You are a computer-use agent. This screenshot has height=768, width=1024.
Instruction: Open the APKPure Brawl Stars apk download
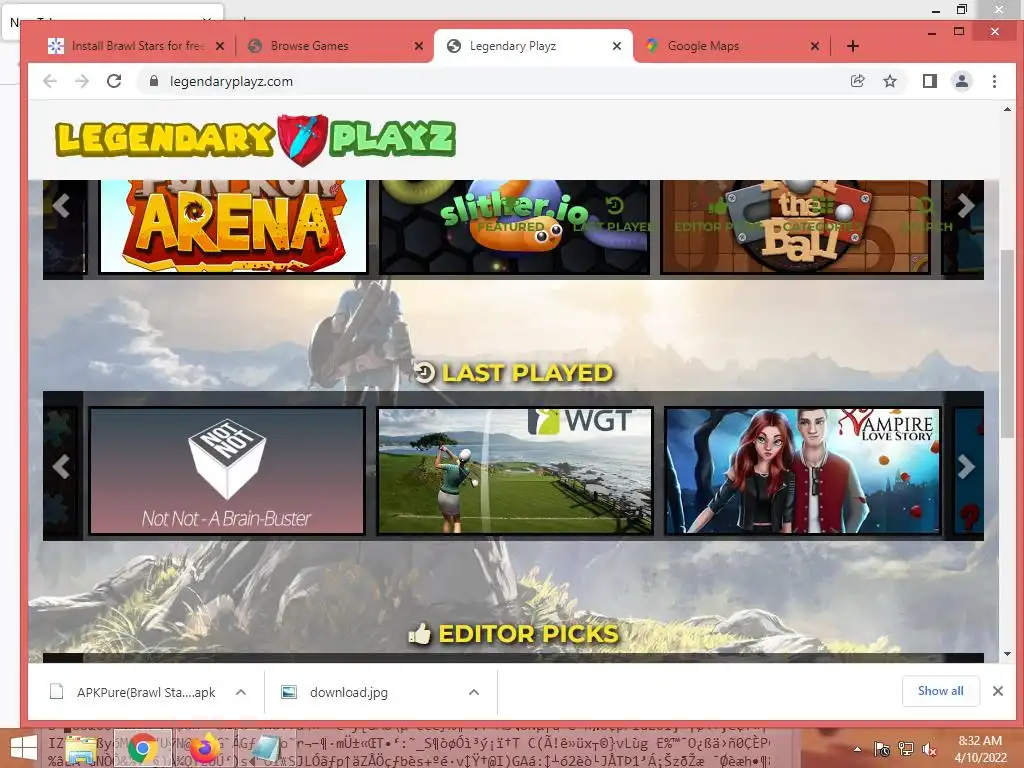coord(133,692)
